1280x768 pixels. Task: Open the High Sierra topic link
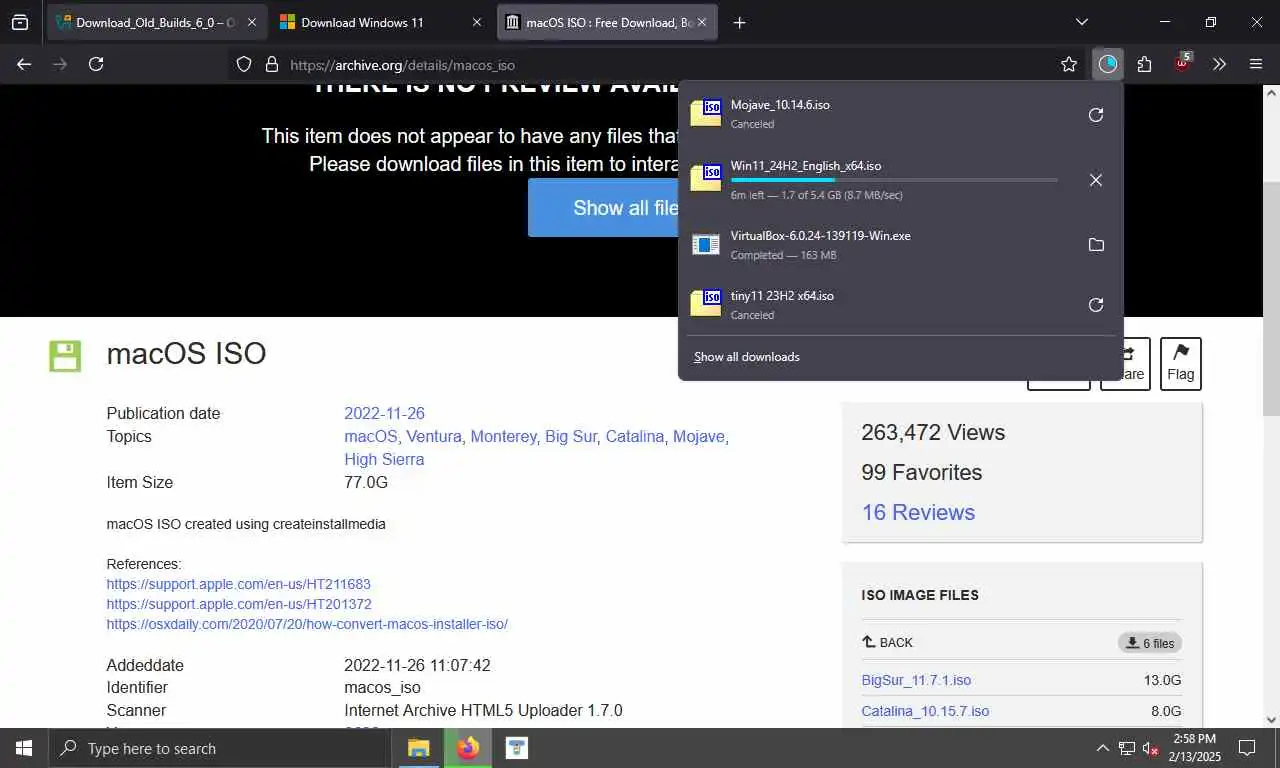coord(384,459)
